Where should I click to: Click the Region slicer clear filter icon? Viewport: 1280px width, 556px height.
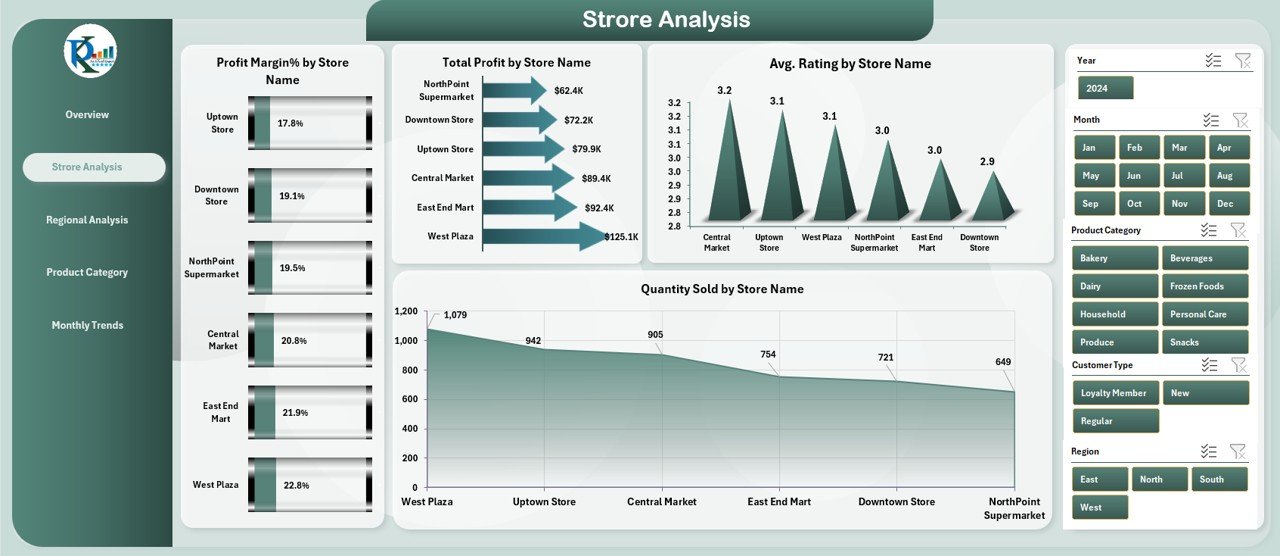point(1237,451)
